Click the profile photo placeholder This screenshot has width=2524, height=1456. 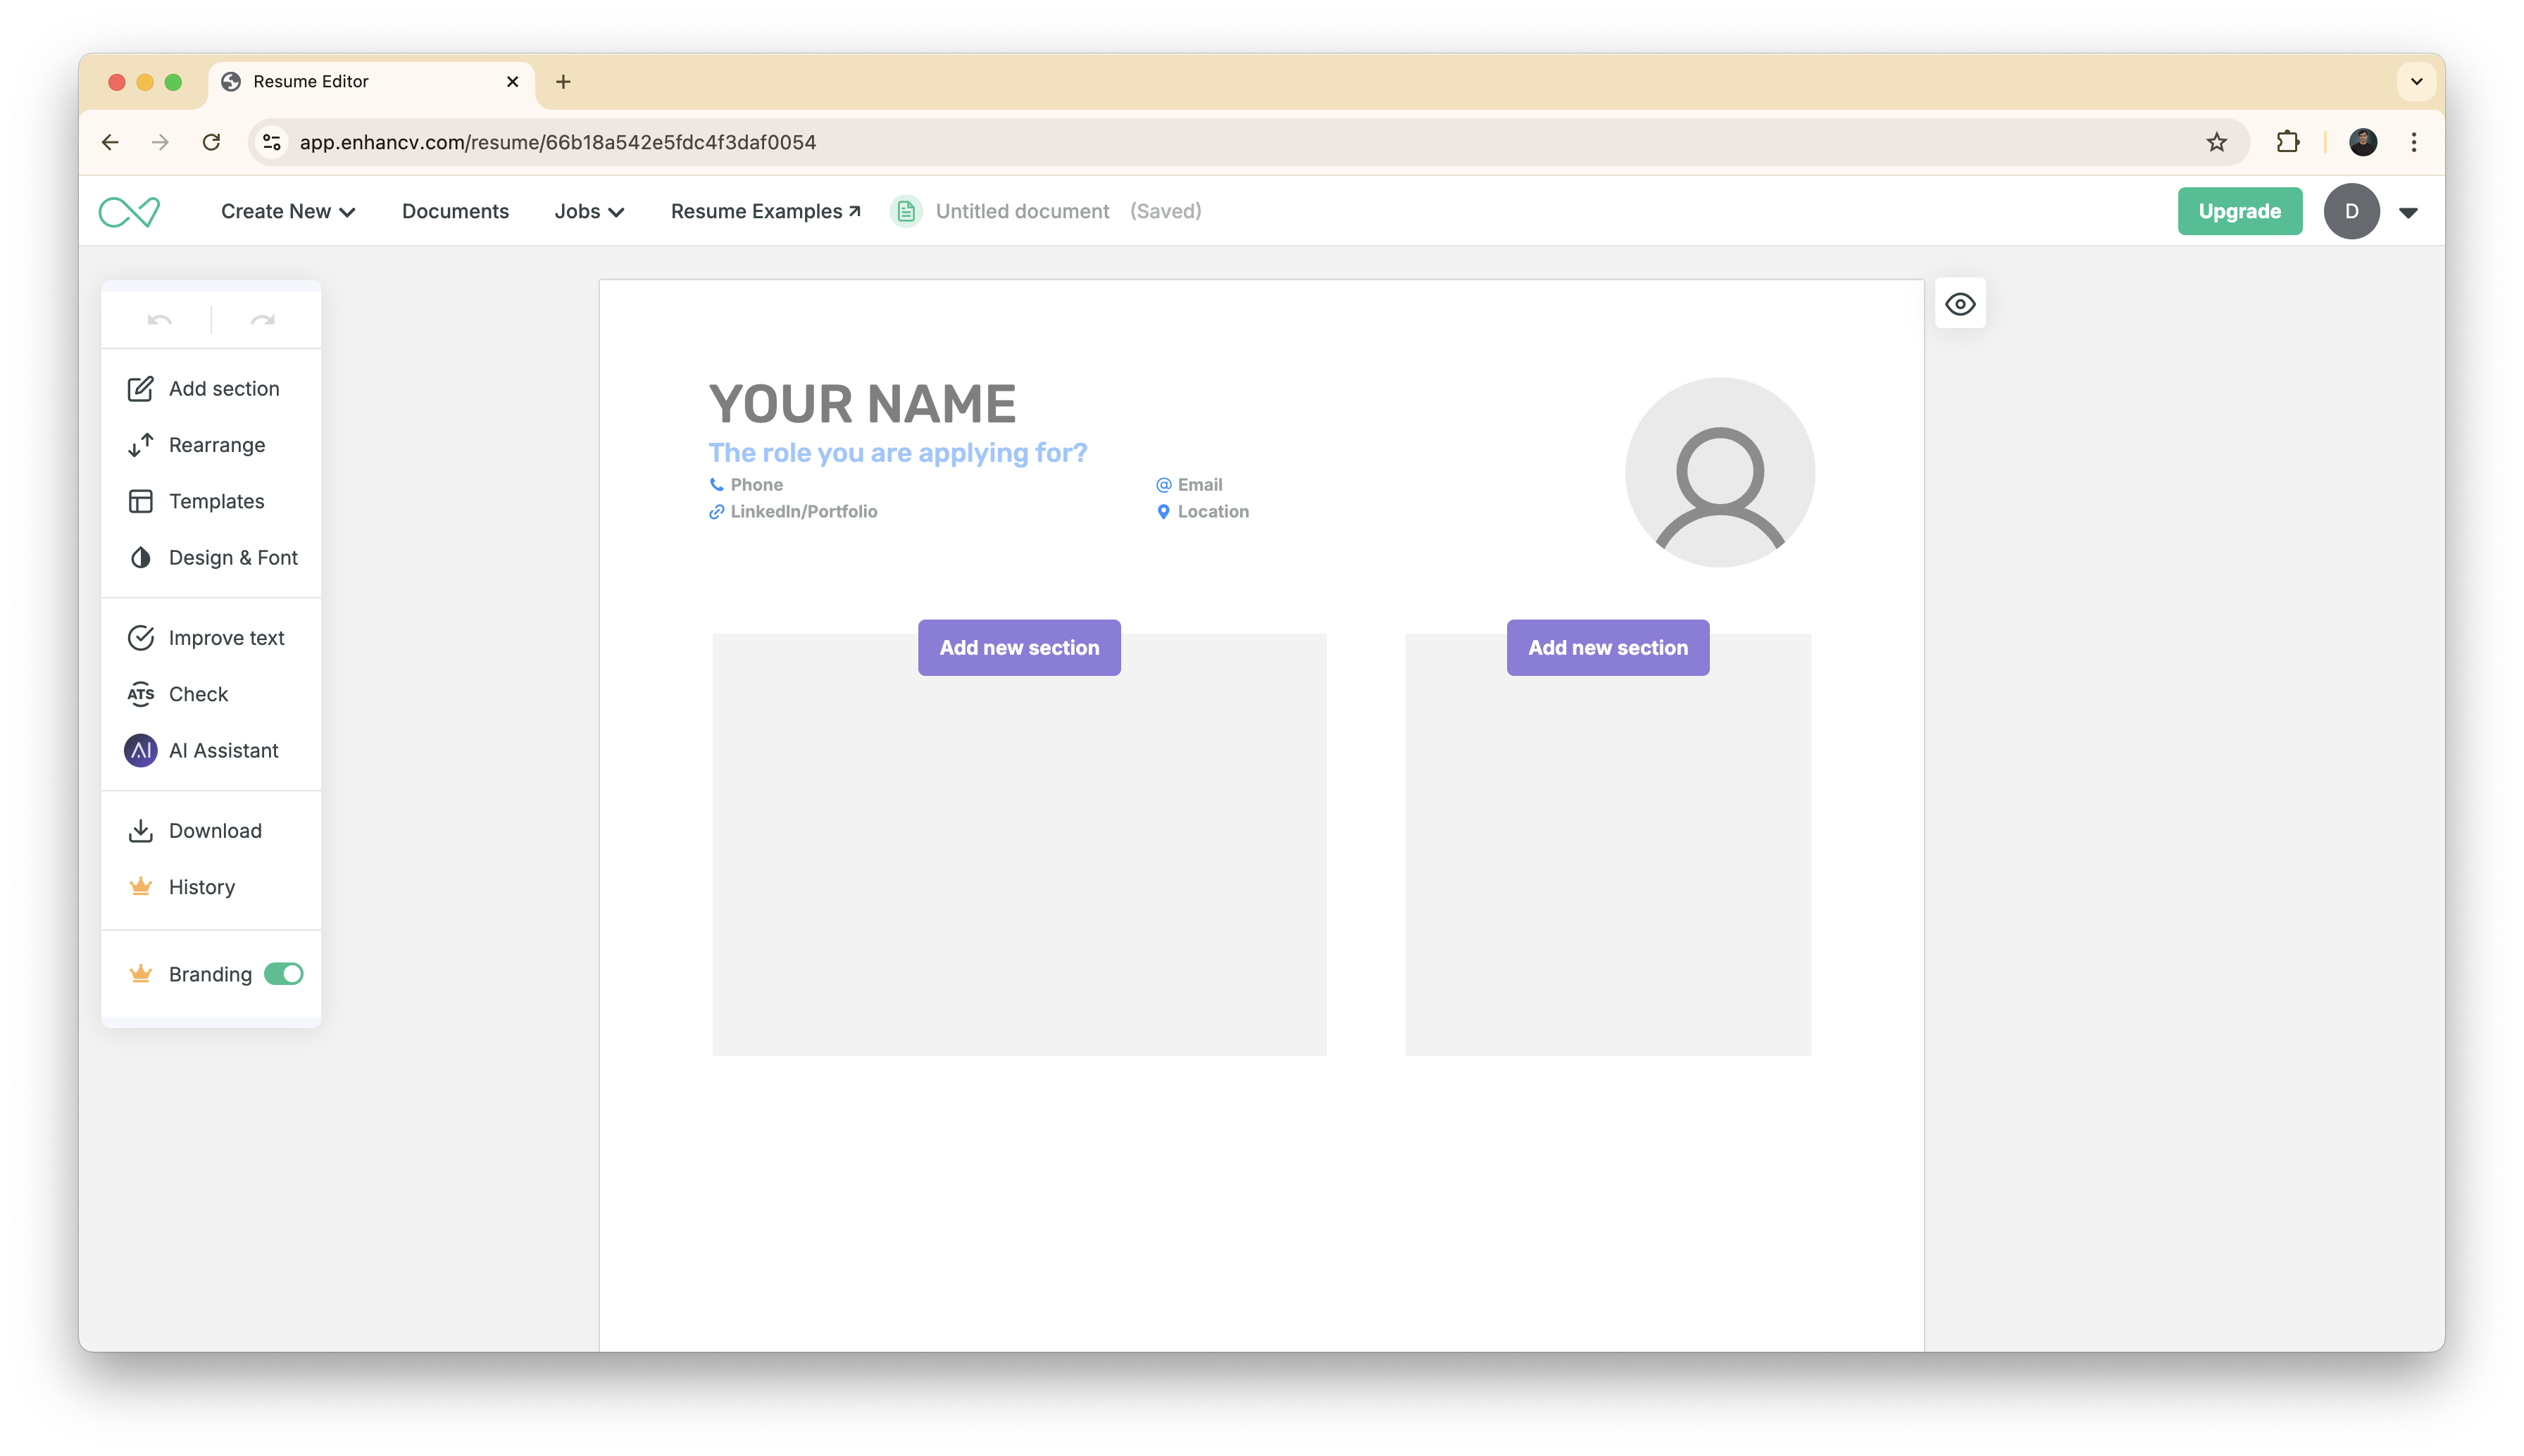1720,472
